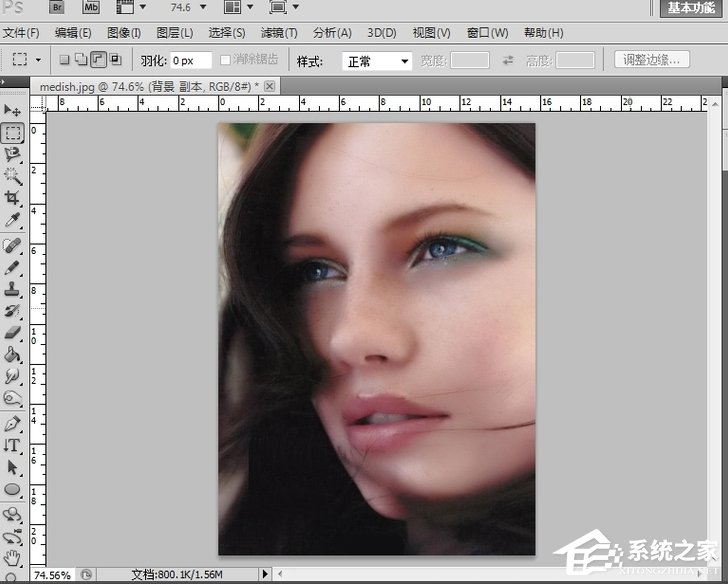
Task: Select the Healing Brush tool
Action: click(x=12, y=245)
